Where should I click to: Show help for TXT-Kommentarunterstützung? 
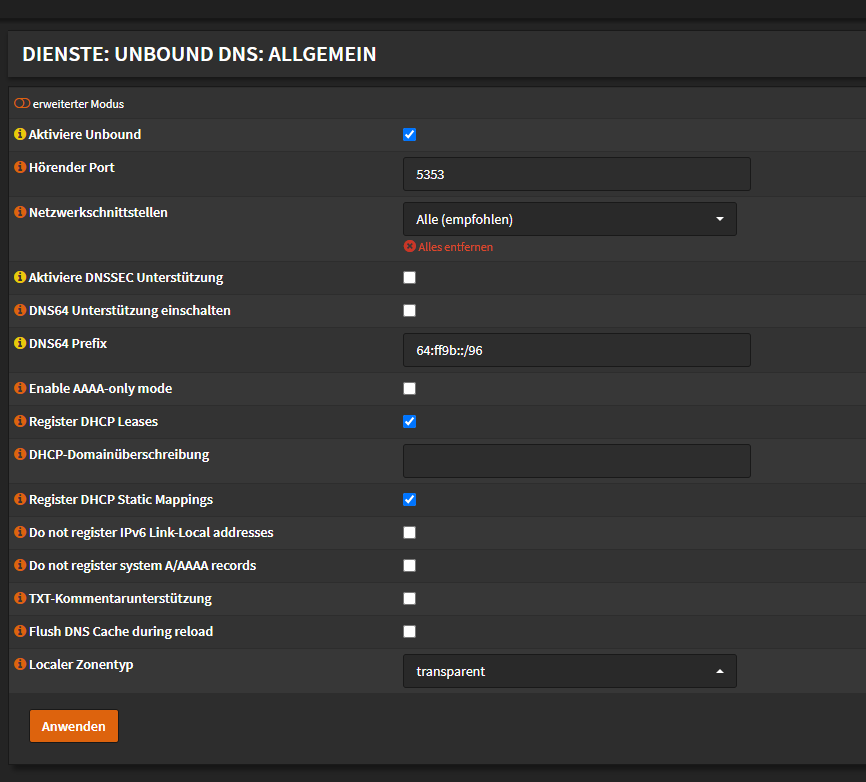(x=20, y=598)
